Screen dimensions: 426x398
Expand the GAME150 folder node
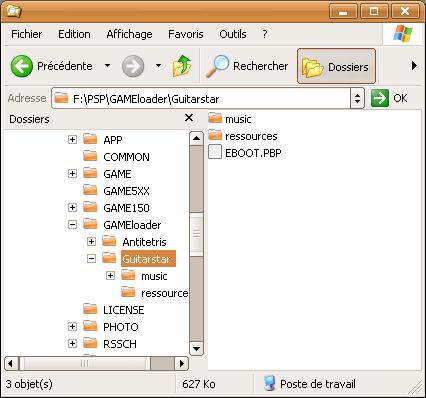point(72,207)
